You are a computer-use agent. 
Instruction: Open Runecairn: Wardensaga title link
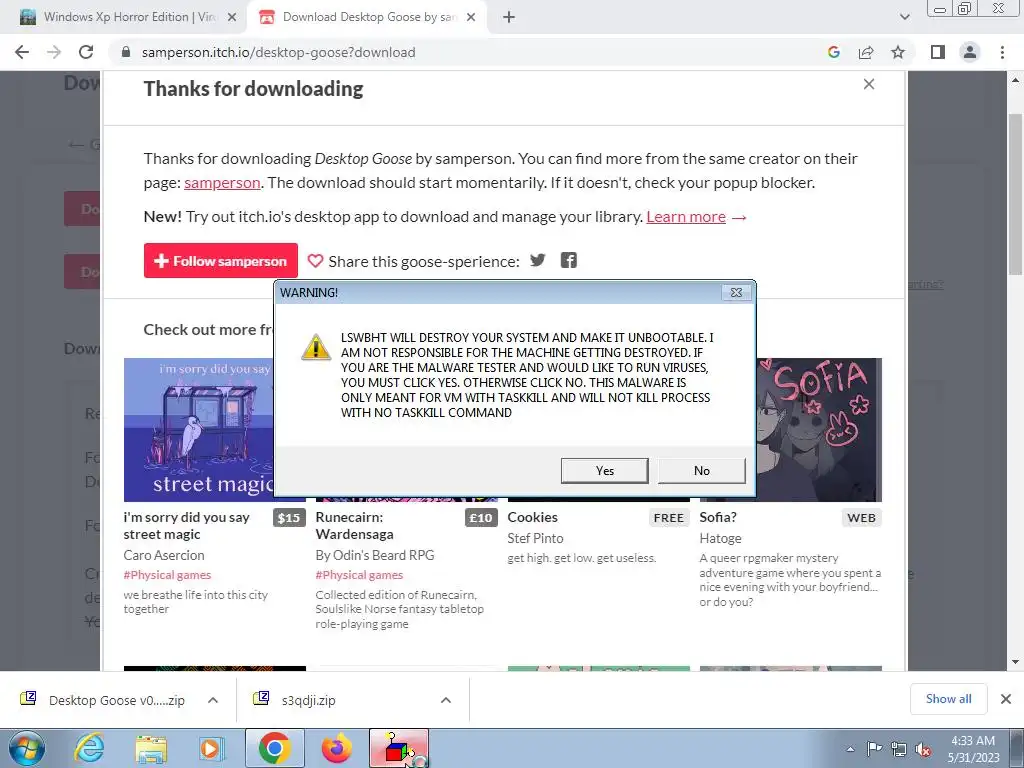(x=355, y=526)
